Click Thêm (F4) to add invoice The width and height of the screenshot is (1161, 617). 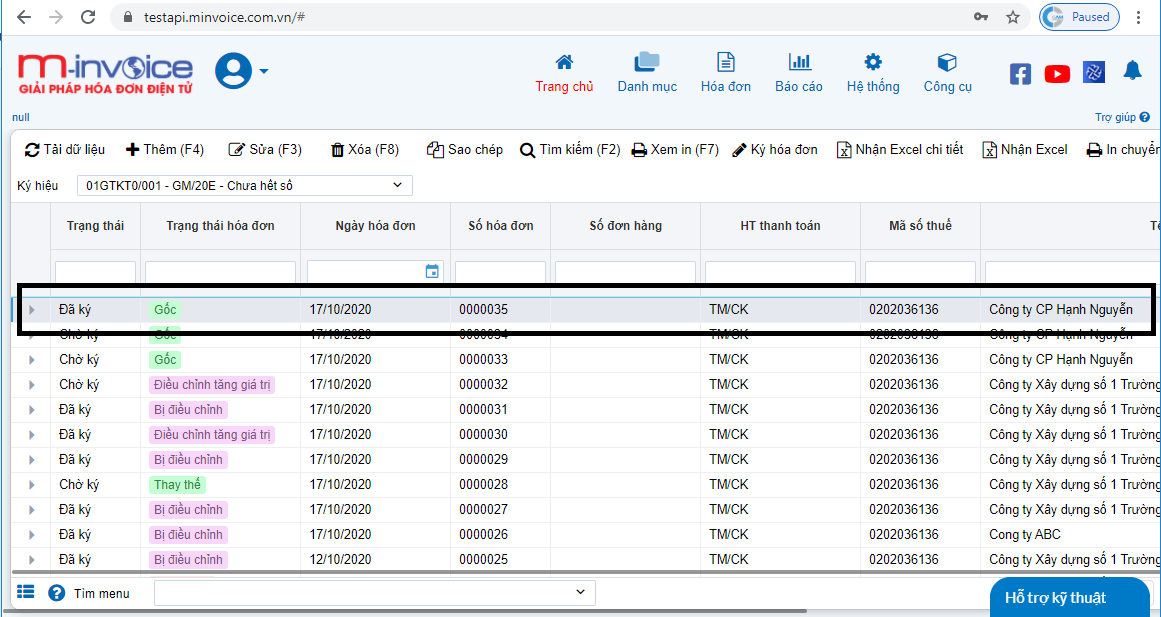coord(164,150)
